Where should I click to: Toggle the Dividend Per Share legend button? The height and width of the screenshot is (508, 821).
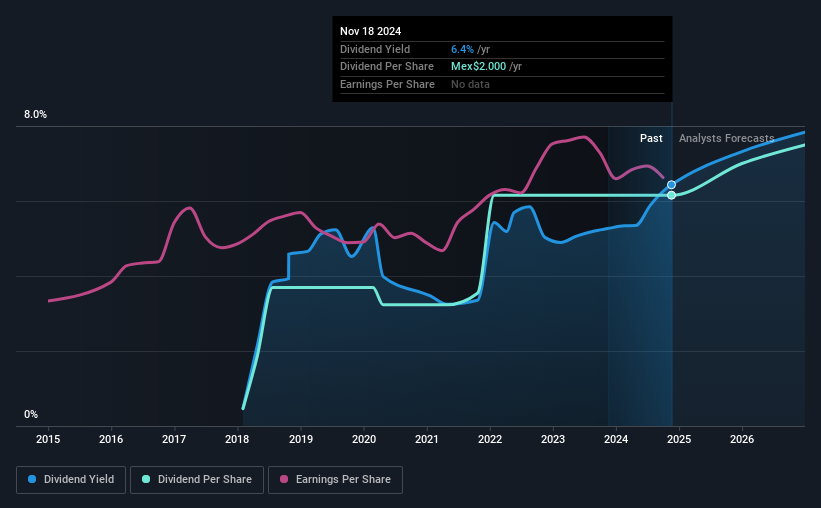(x=197, y=480)
